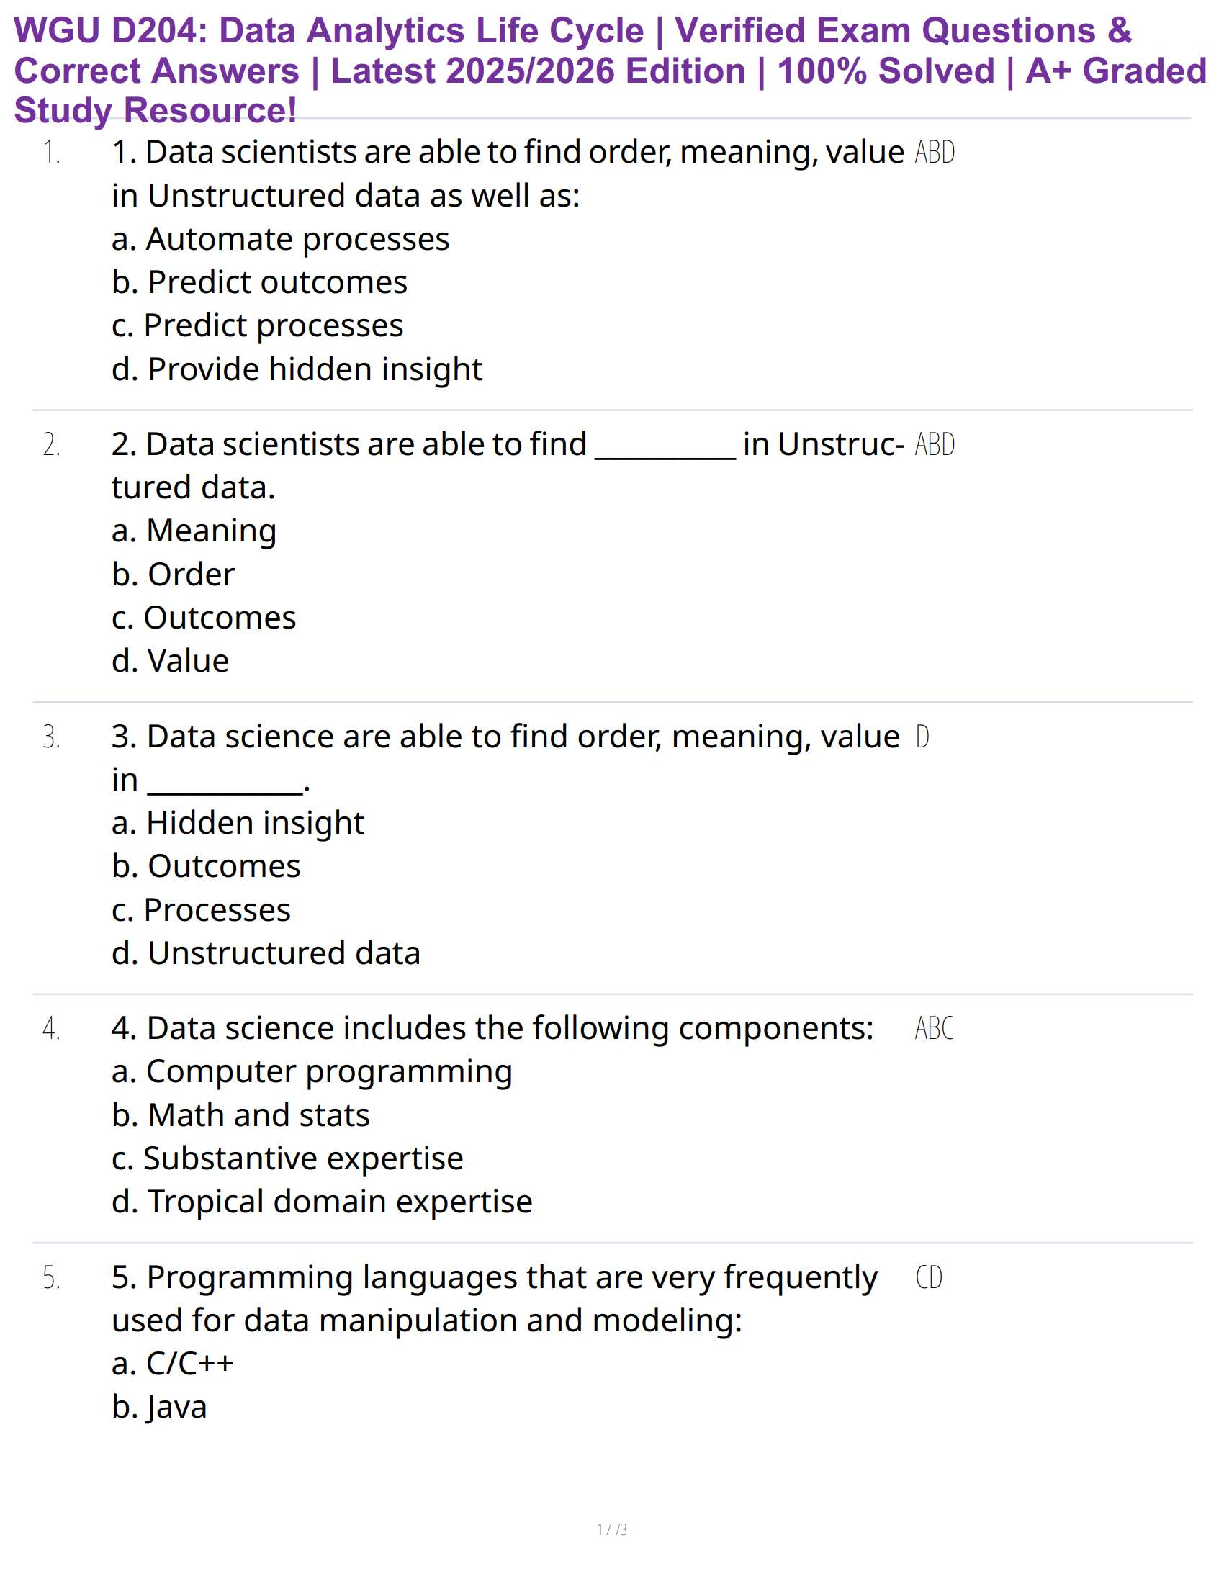Choose 'b. Math and stats' answer
The image size is (1224, 1584).
pos(241,1116)
